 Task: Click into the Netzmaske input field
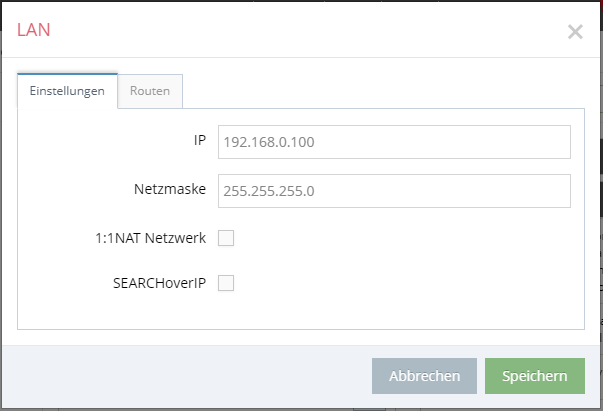(x=394, y=191)
